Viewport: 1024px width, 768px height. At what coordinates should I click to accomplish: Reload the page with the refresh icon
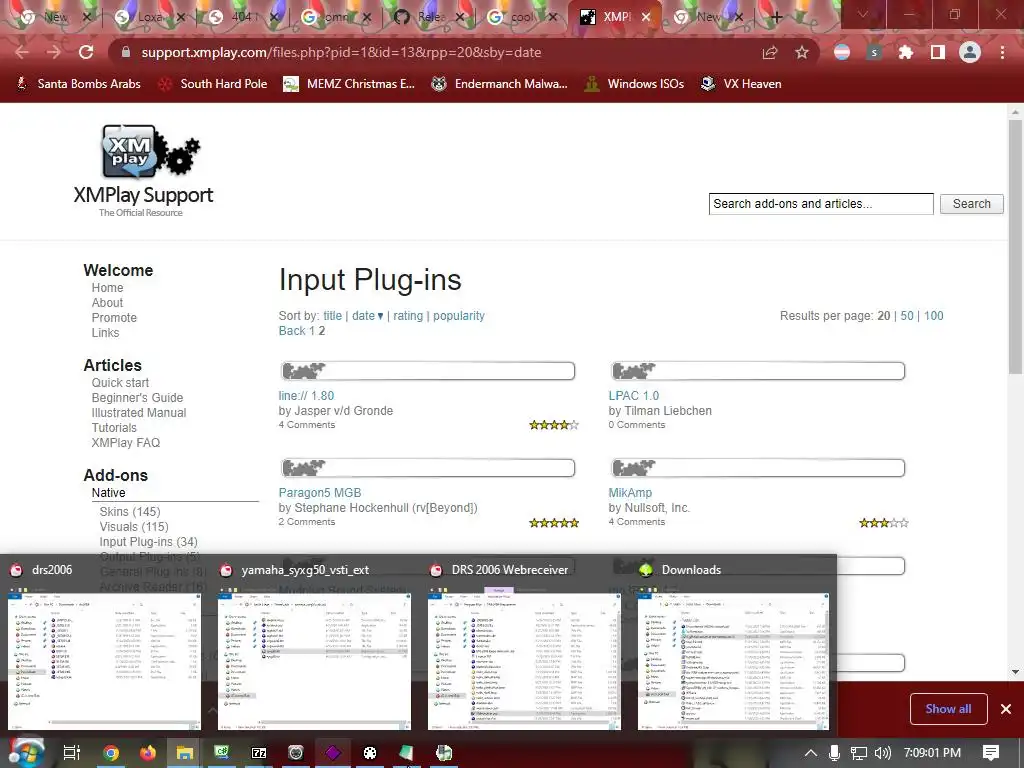[x=86, y=52]
